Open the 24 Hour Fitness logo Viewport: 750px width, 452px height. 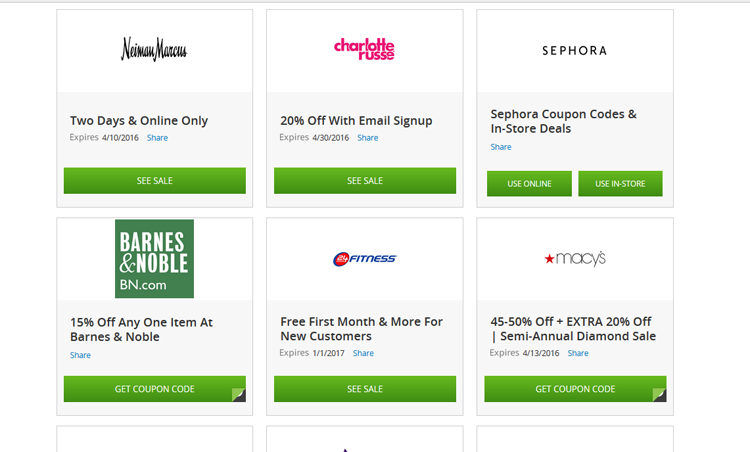364,259
